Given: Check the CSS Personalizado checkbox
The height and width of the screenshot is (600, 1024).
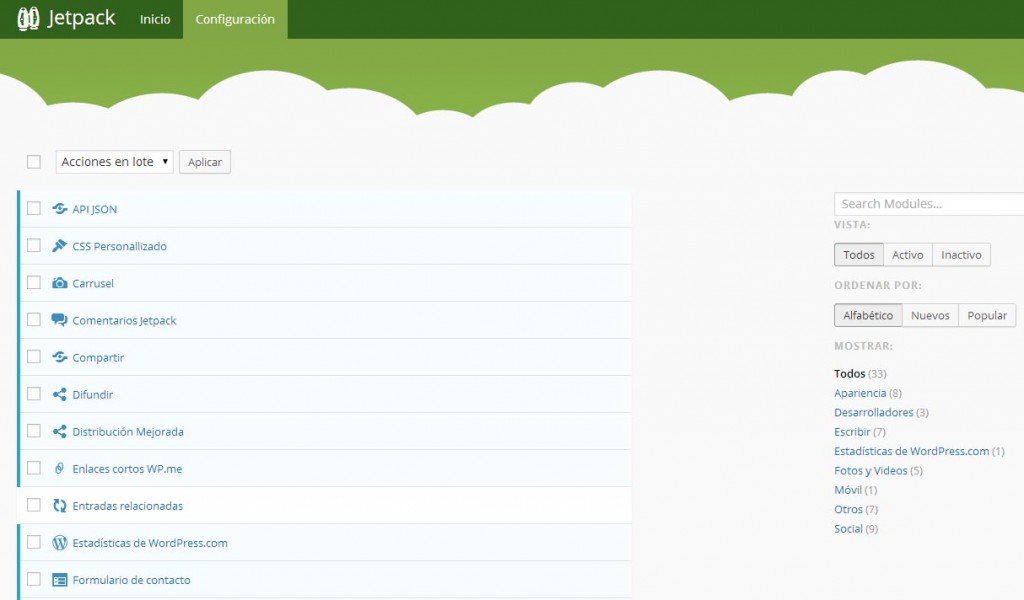Looking at the screenshot, I should 34,245.
